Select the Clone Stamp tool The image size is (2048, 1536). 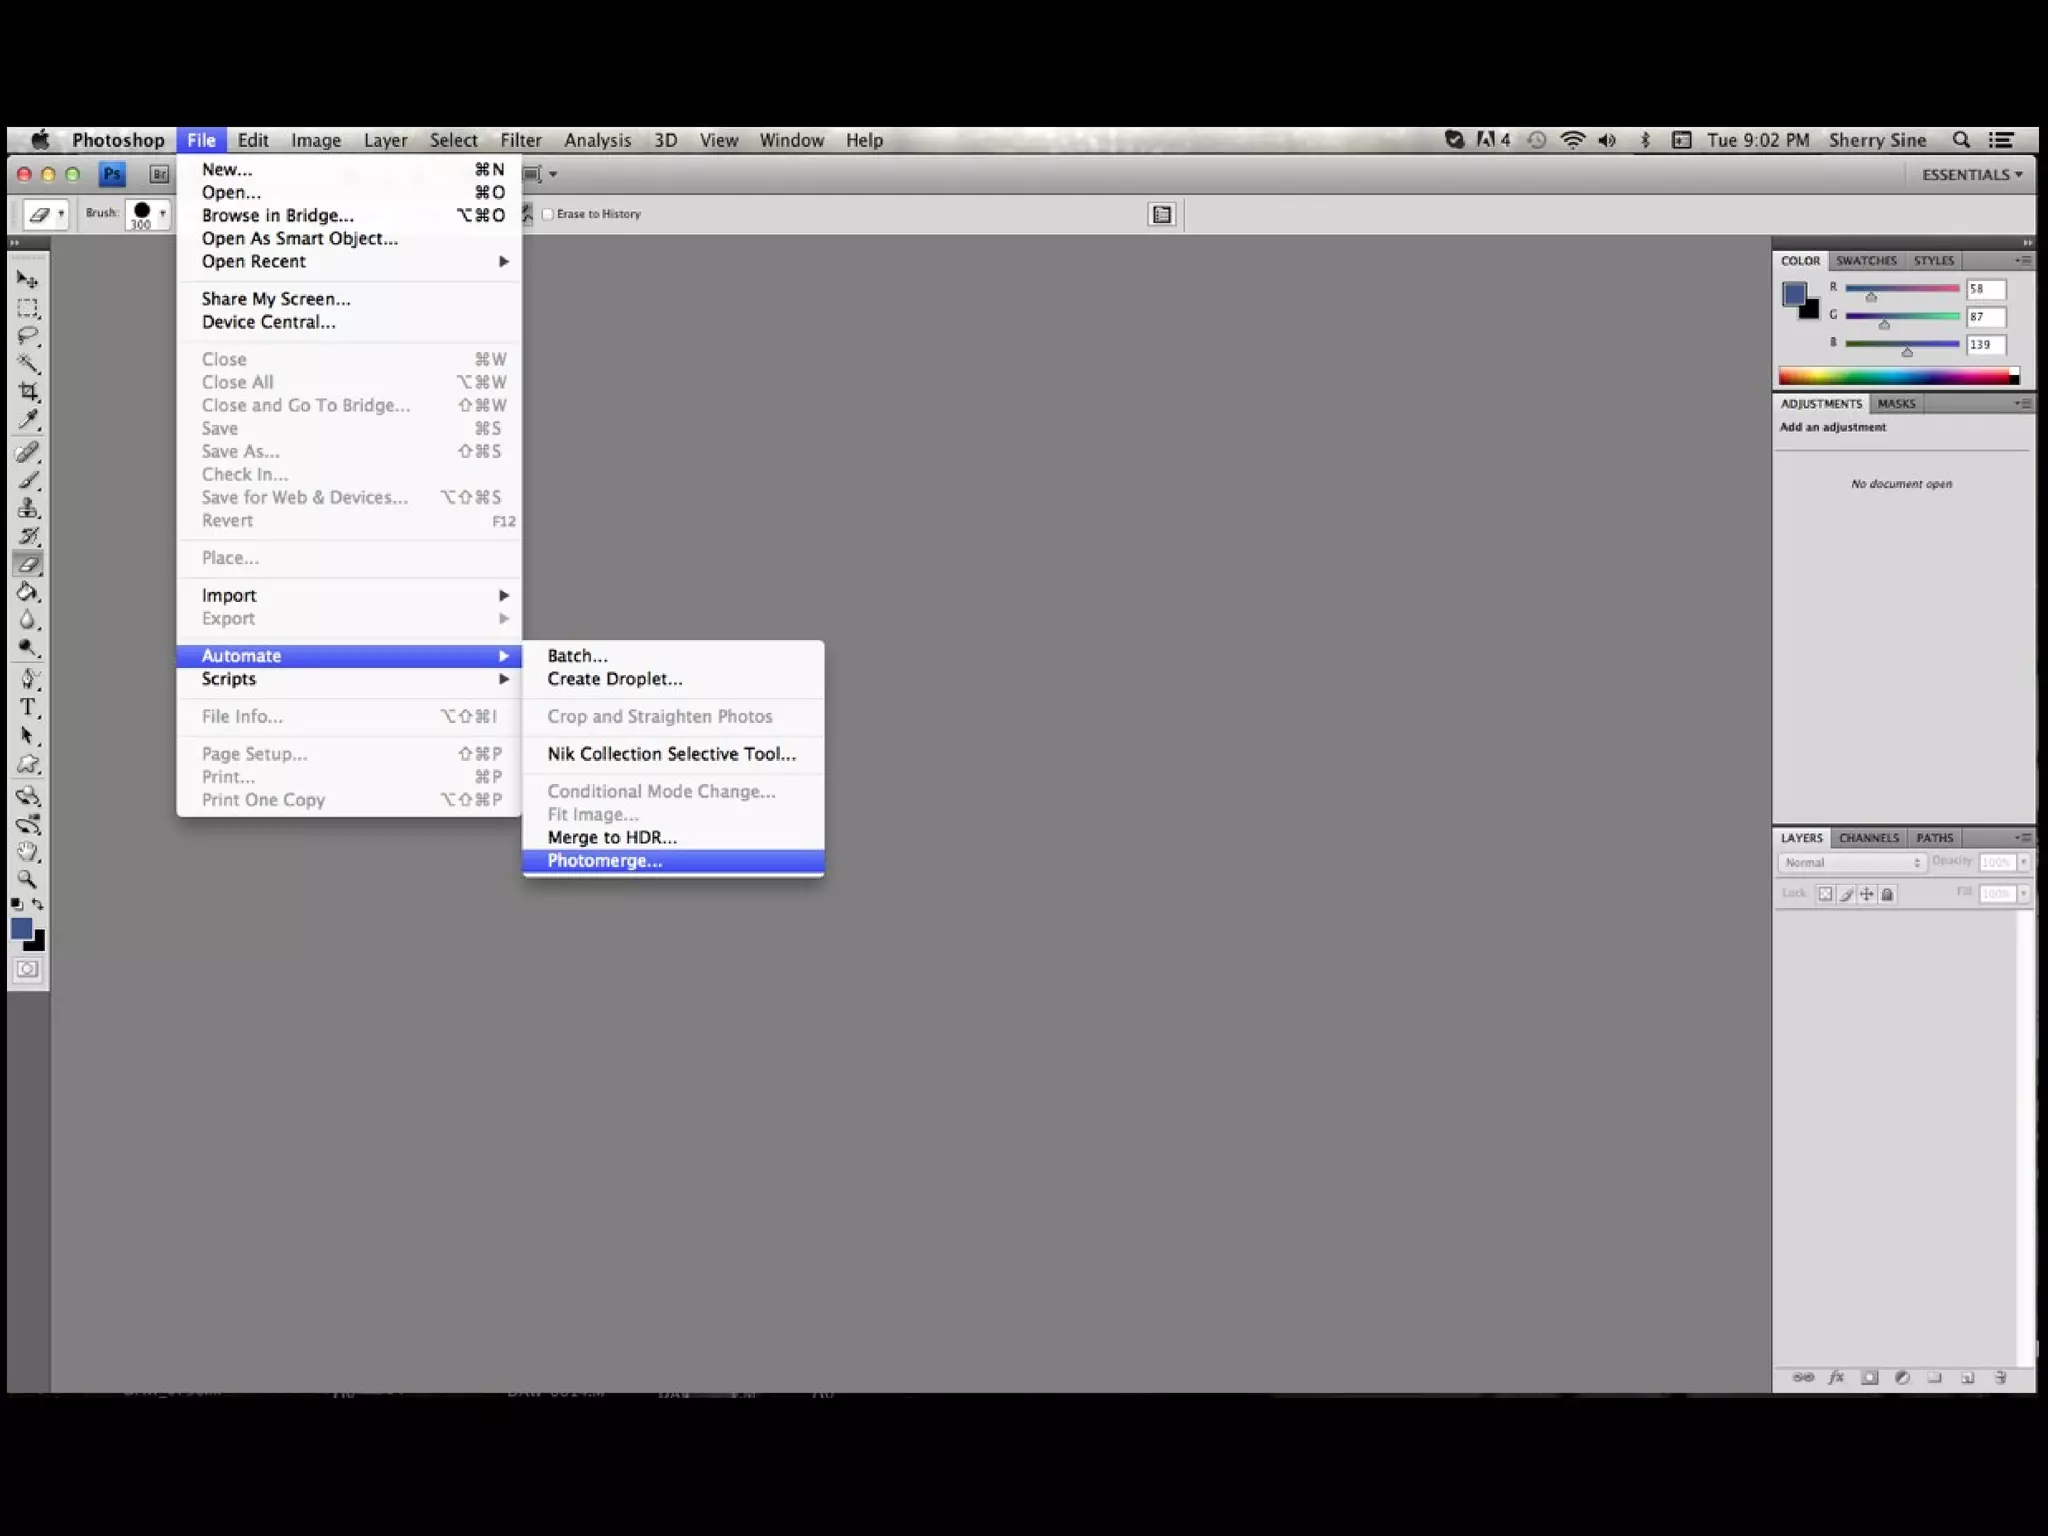click(x=28, y=508)
